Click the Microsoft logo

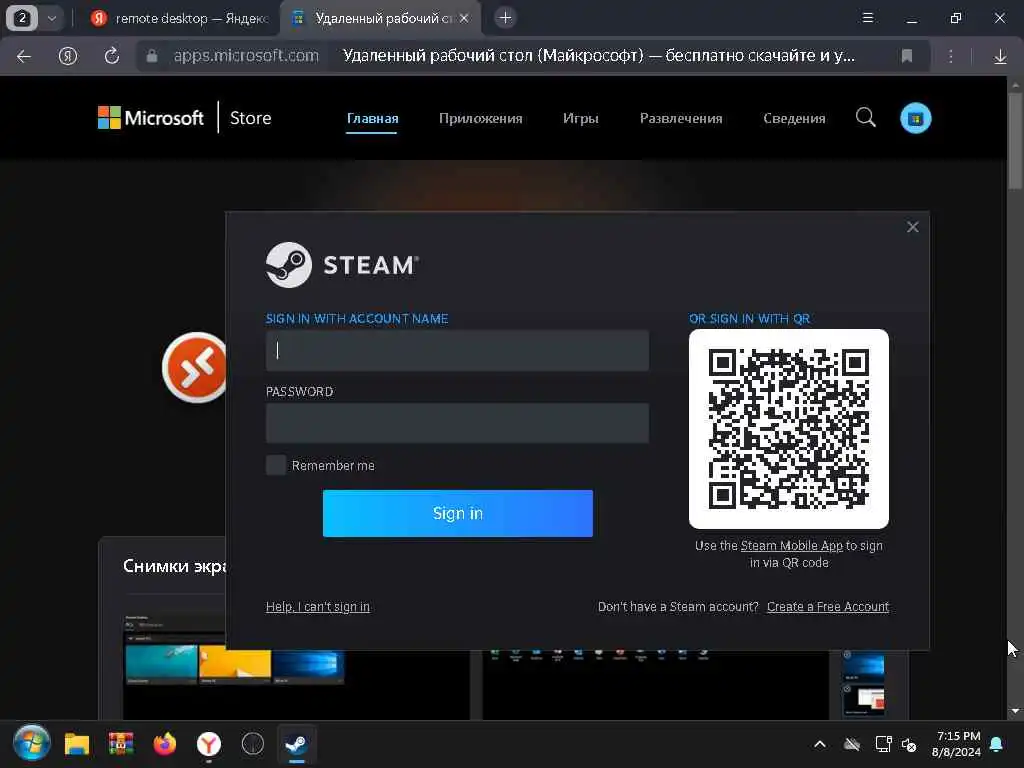coord(150,118)
